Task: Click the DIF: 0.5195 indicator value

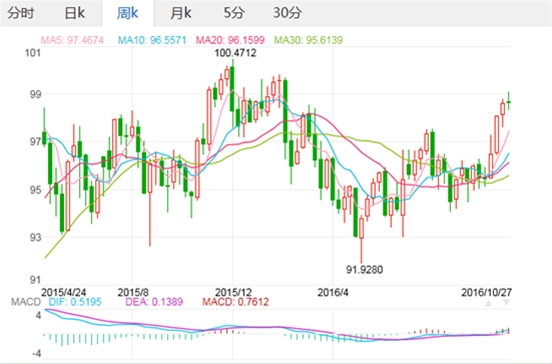Action: click(75, 302)
